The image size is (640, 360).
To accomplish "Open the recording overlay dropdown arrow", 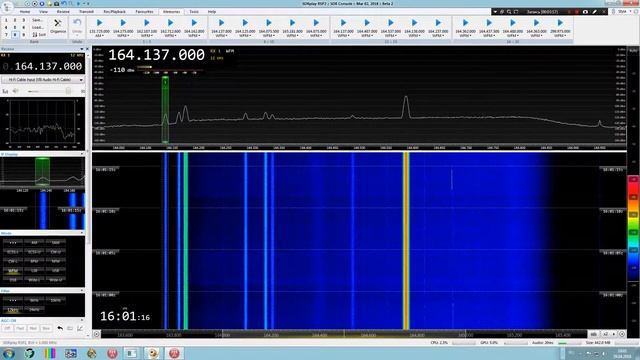I will coord(495,12).
